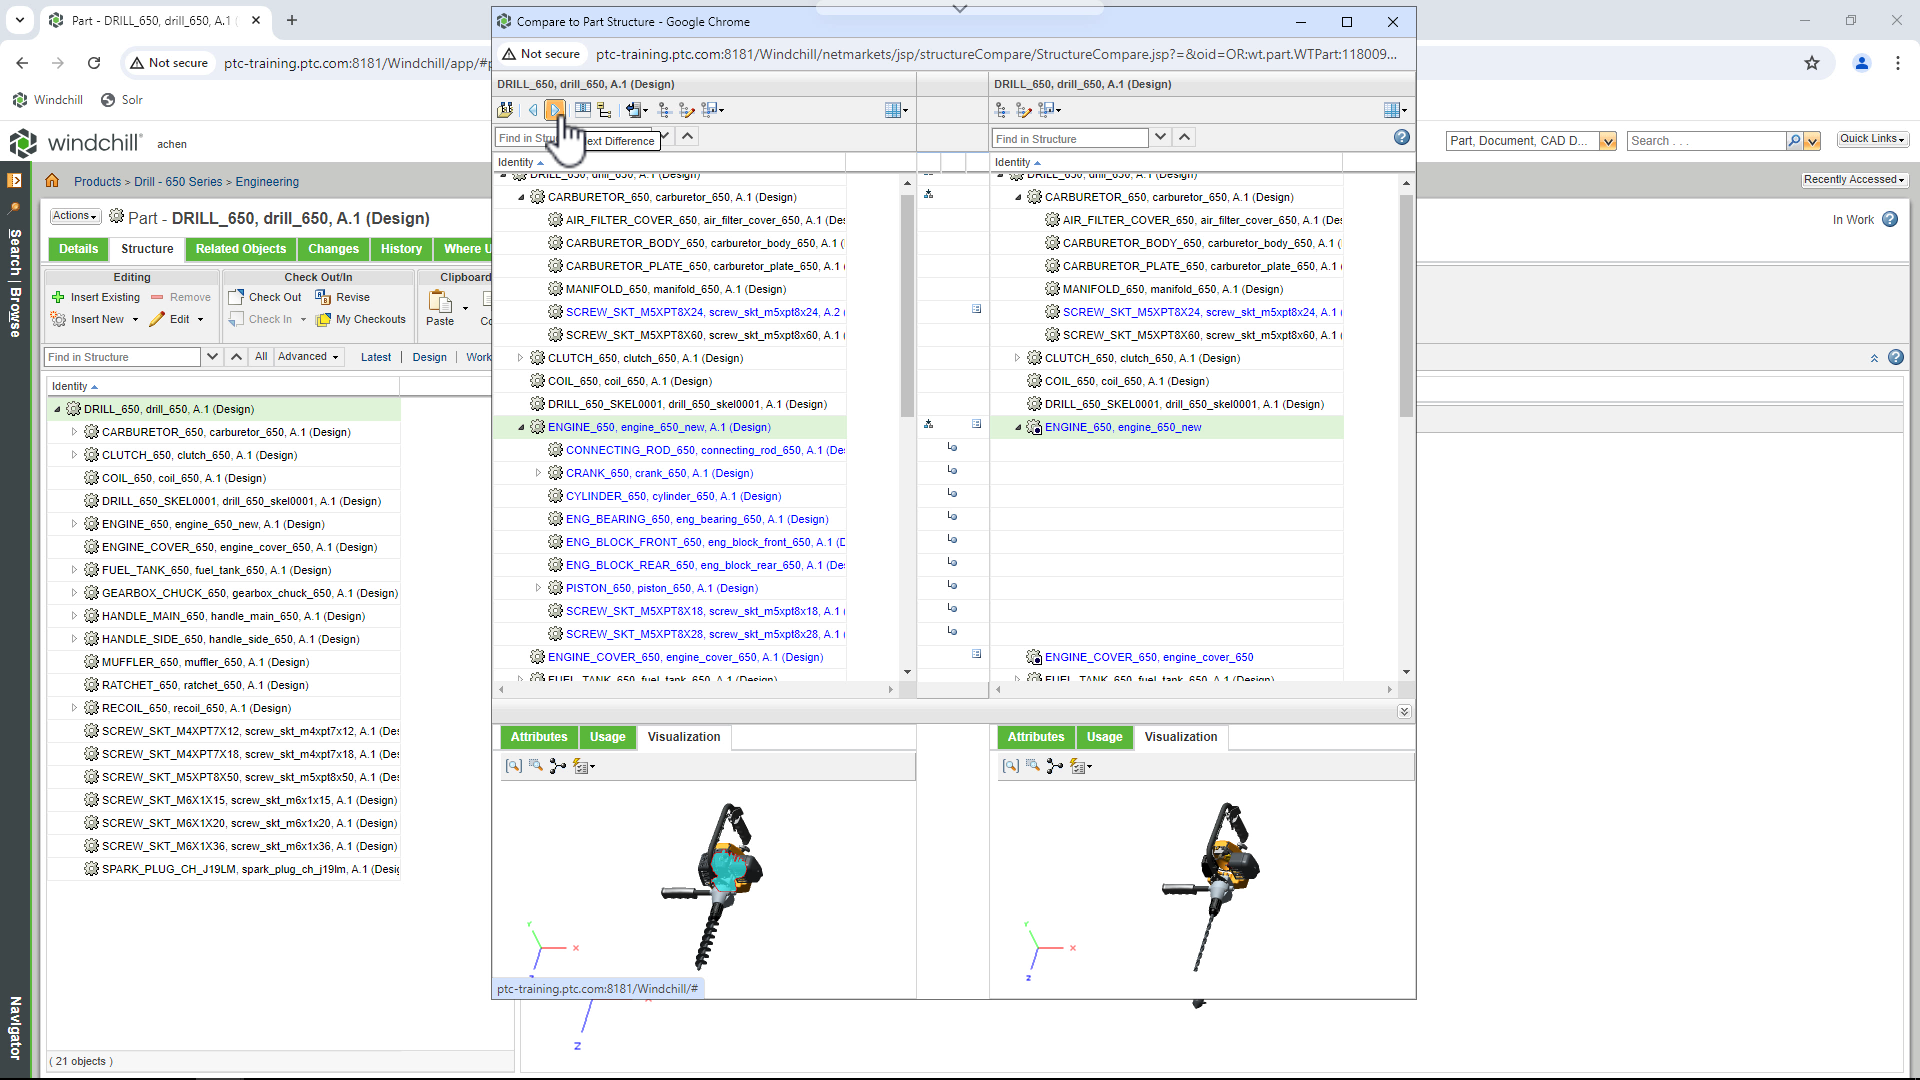The image size is (1920, 1080).
Task: Open Actions dropdown in main window
Action: 75,216
